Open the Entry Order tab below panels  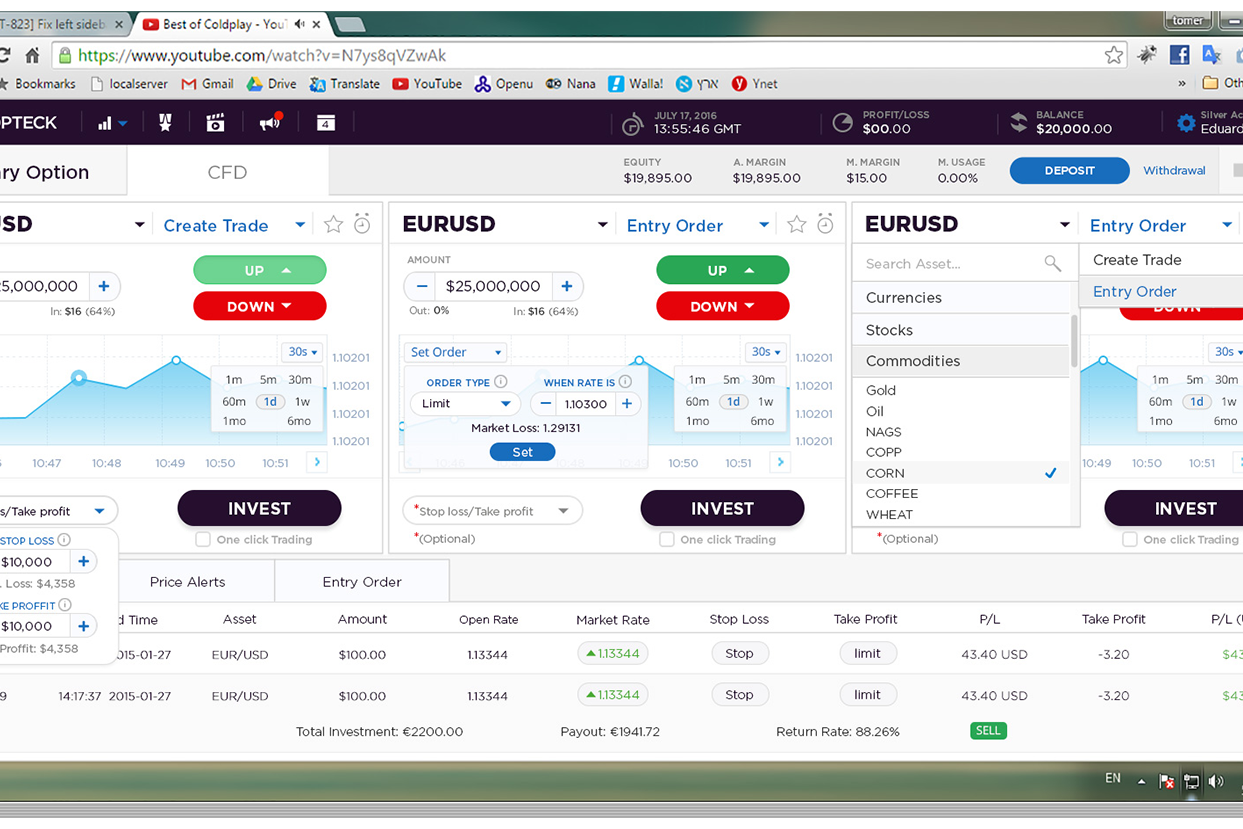click(x=362, y=582)
